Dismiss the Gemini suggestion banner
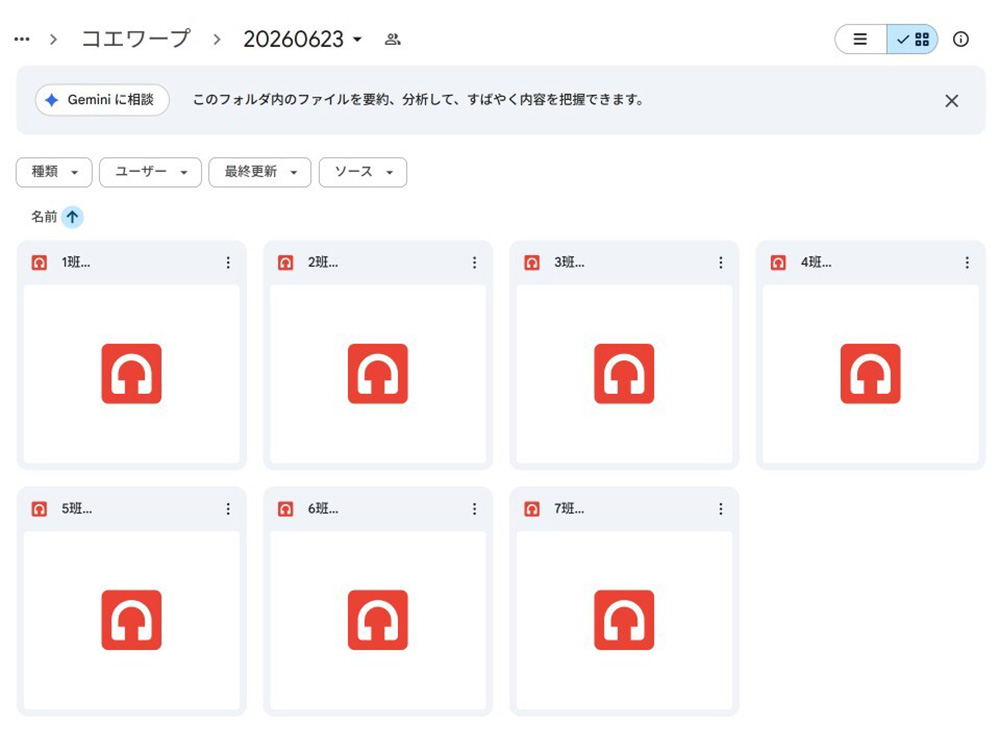The image size is (1000, 750). pos(952,101)
